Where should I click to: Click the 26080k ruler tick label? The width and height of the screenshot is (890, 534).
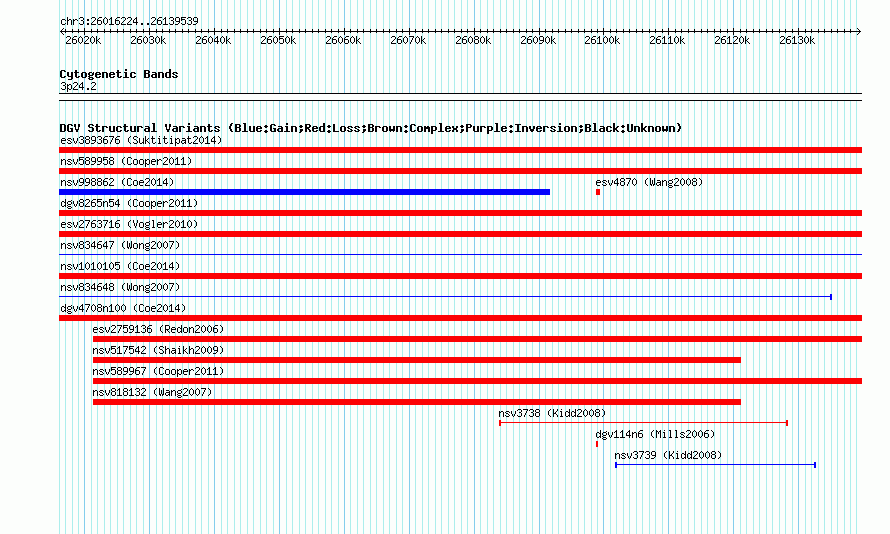pyautogui.click(x=473, y=41)
